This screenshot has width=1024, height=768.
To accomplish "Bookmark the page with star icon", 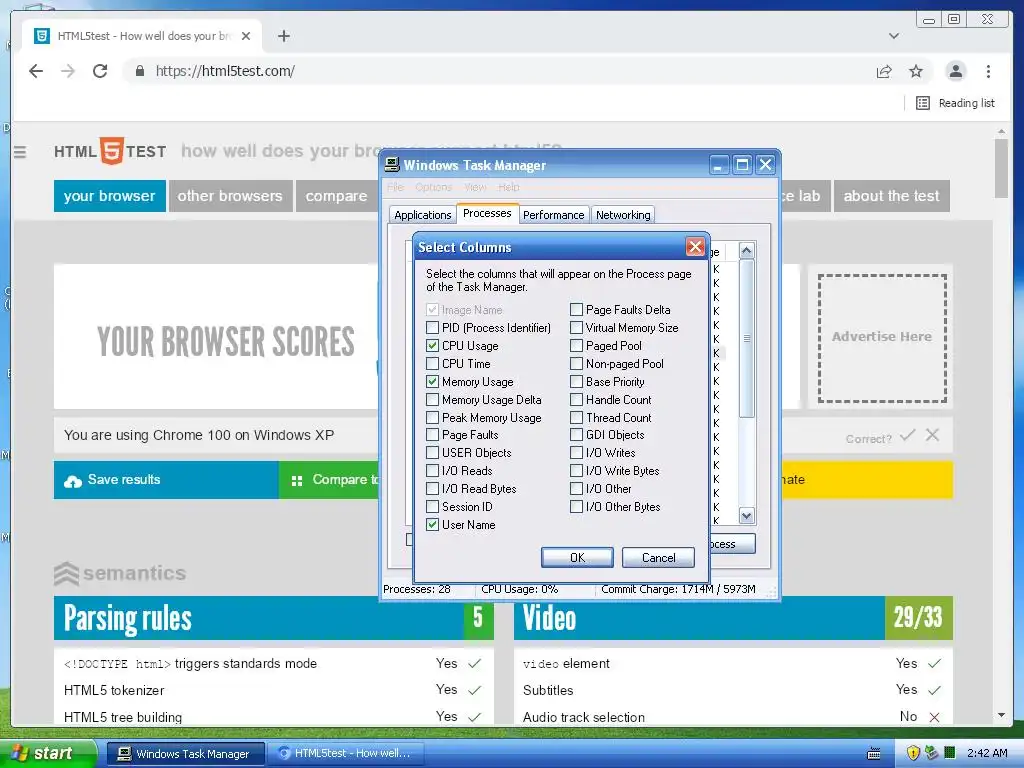I will click(x=916, y=71).
